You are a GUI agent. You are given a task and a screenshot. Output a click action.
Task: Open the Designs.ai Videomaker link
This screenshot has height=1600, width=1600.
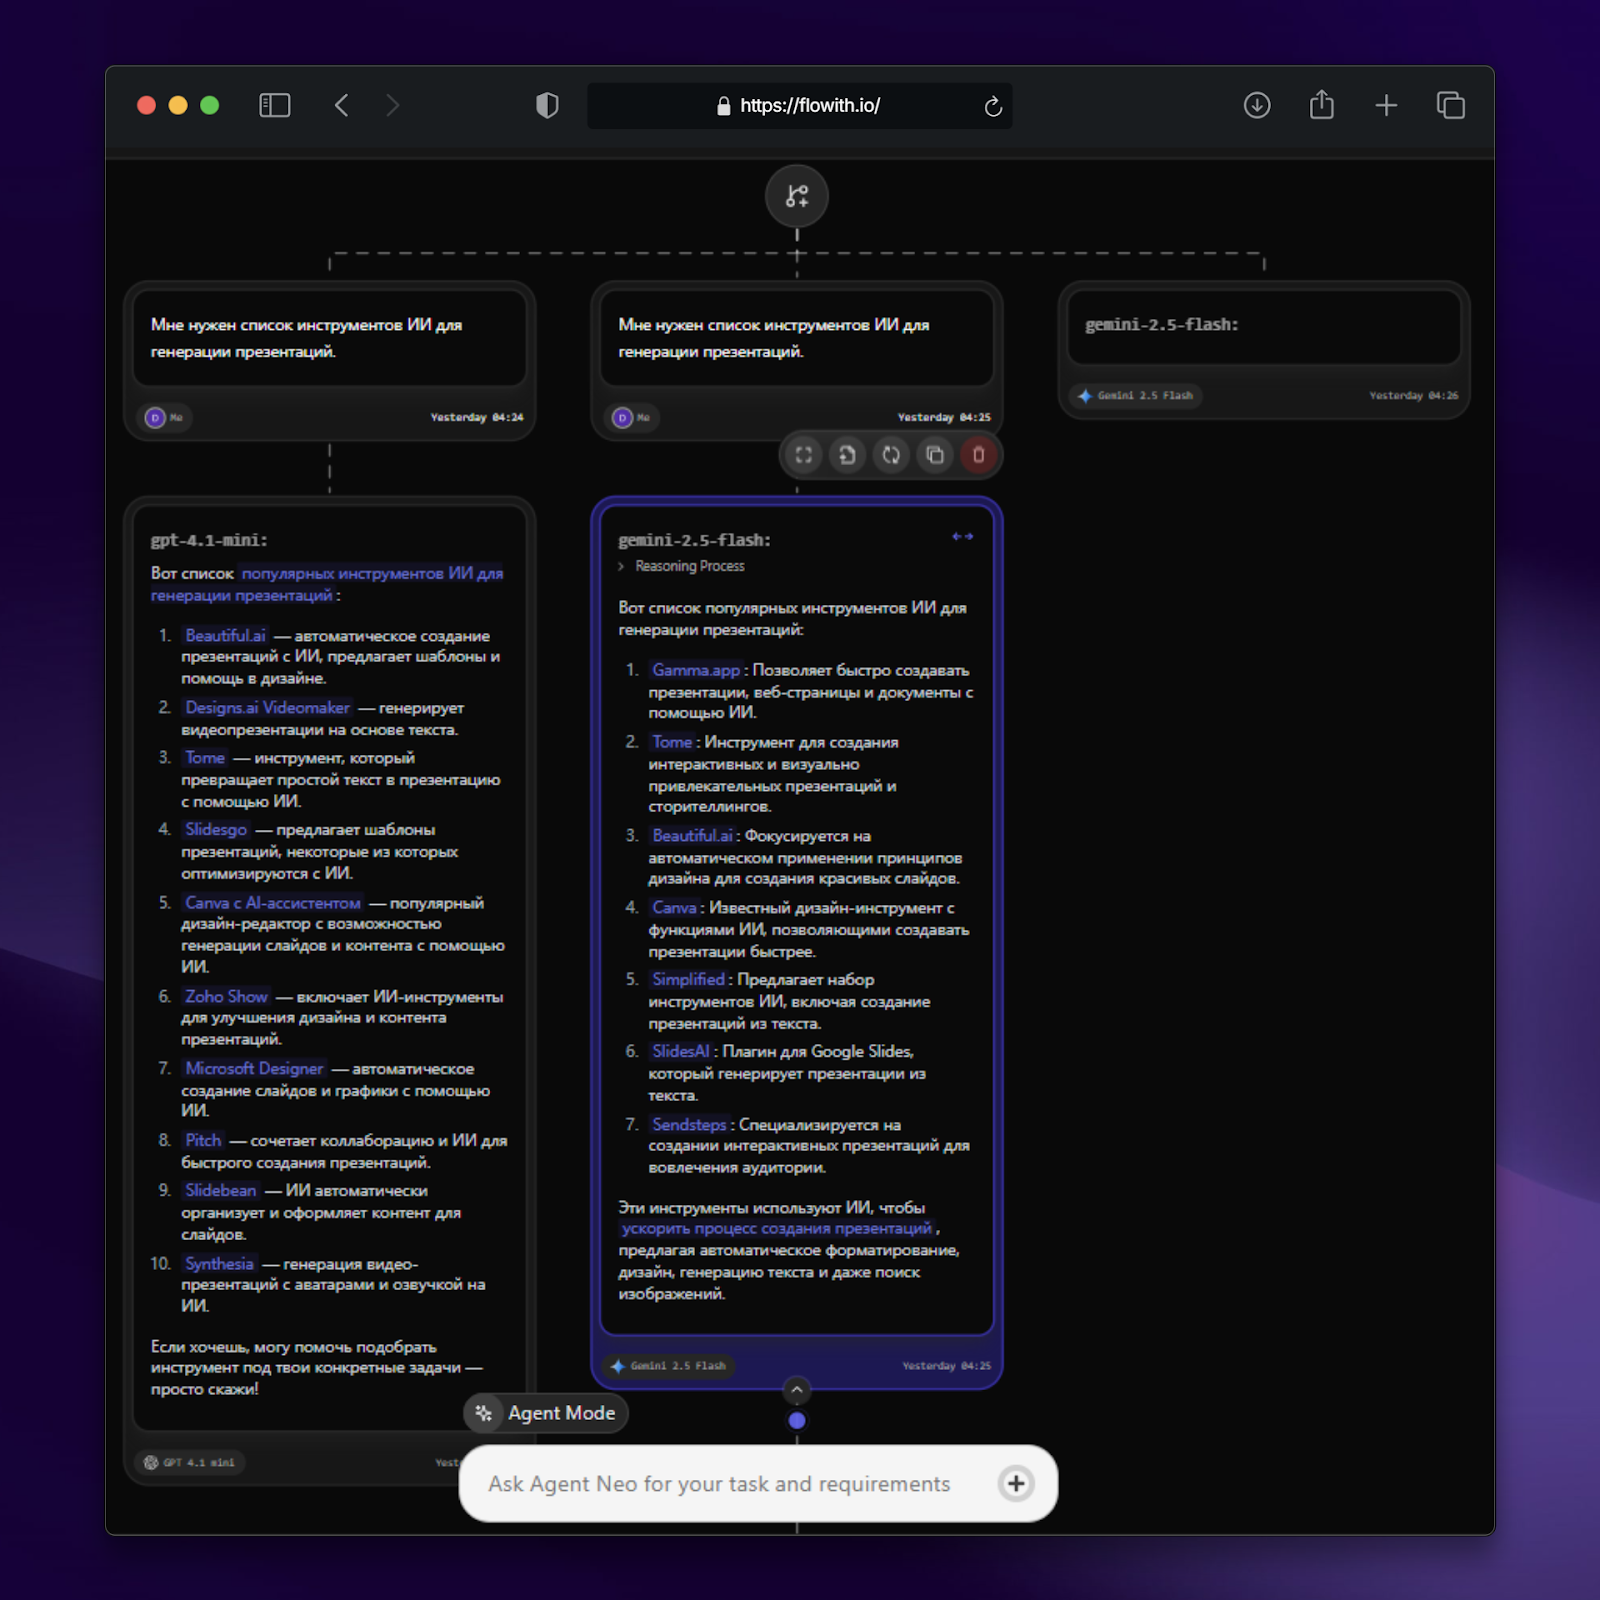267,707
